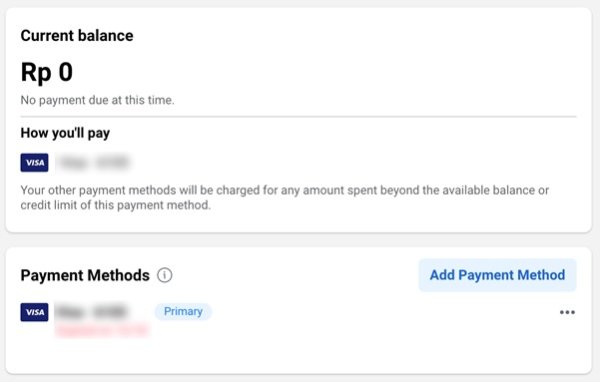Click the info icon beside Payment Methods
The height and width of the screenshot is (382, 600).
tap(165, 275)
